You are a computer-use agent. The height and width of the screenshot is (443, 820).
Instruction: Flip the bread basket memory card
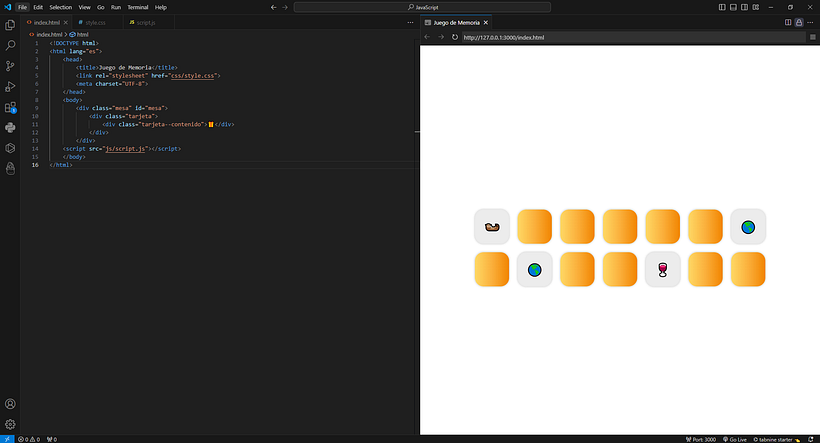pyautogui.click(x=492, y=226)
